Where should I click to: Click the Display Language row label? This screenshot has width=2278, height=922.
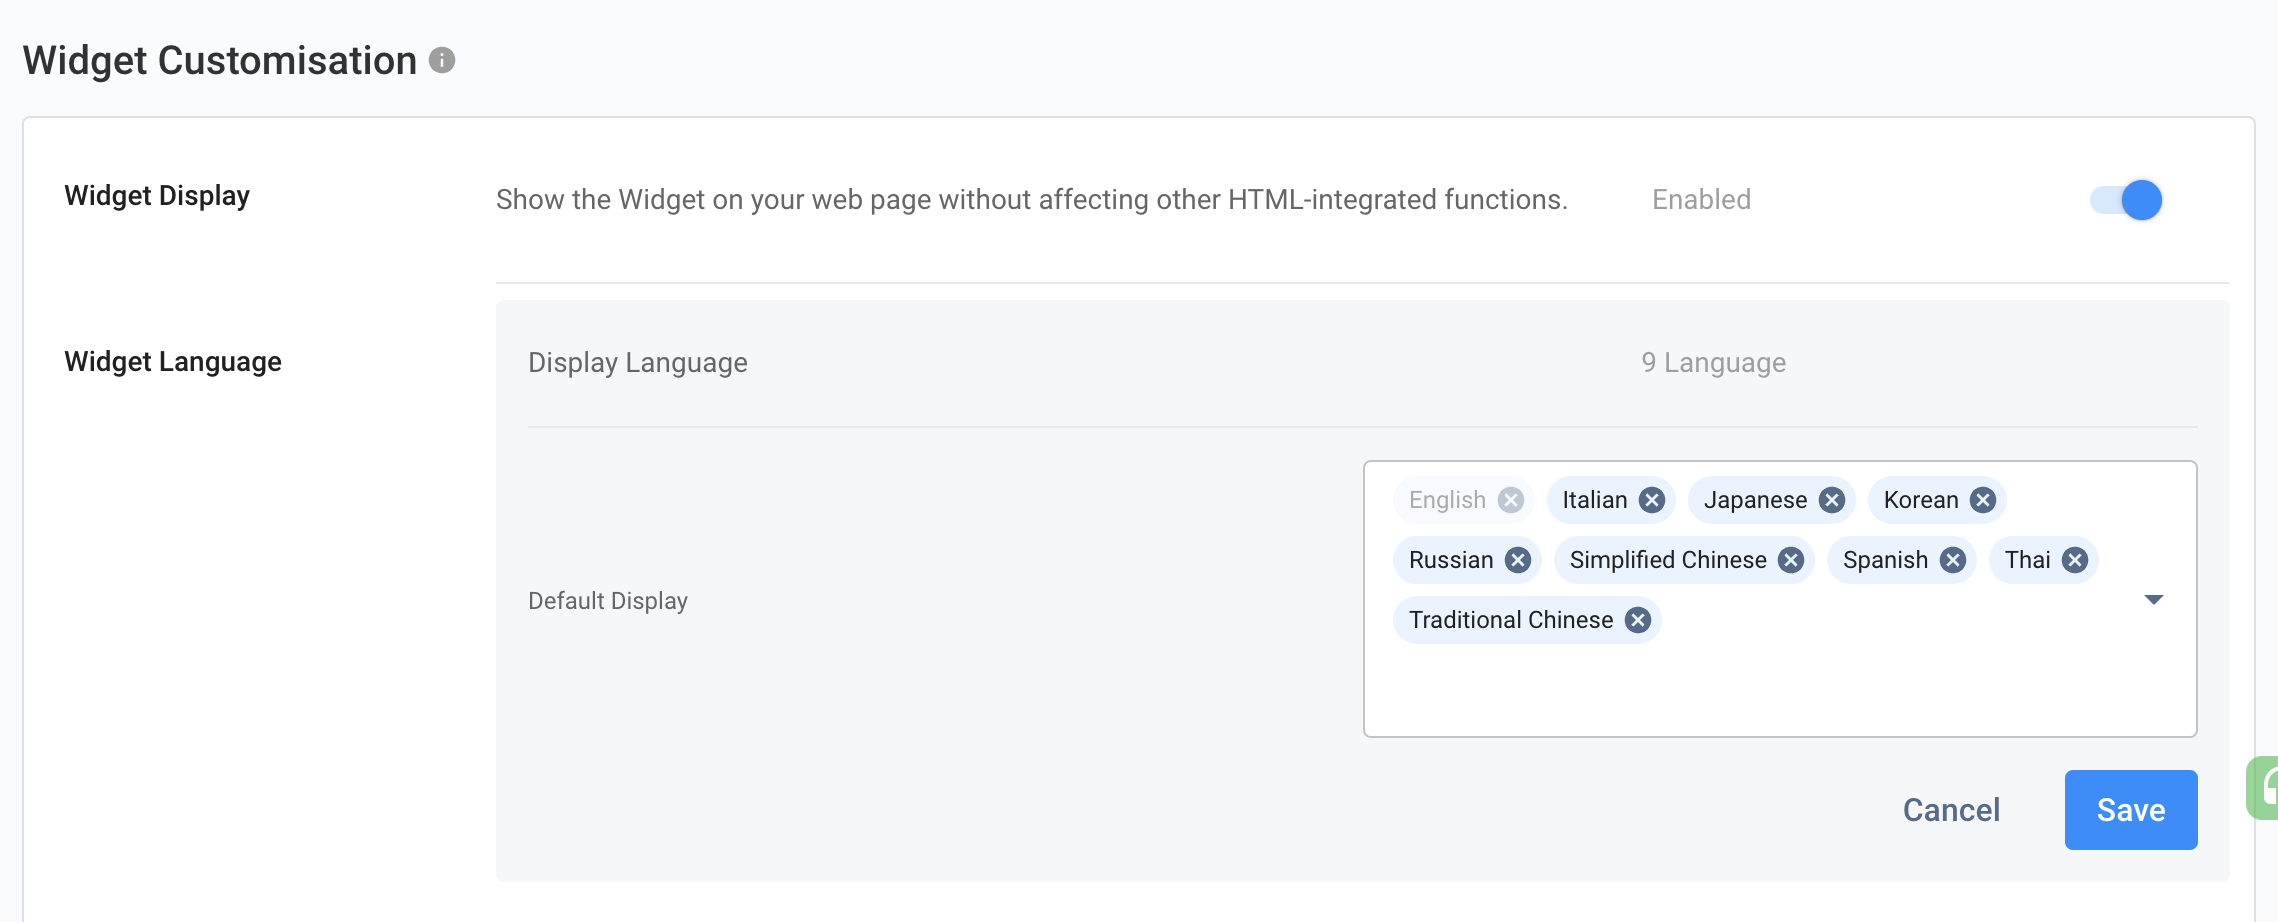click(x=637, y=363)
